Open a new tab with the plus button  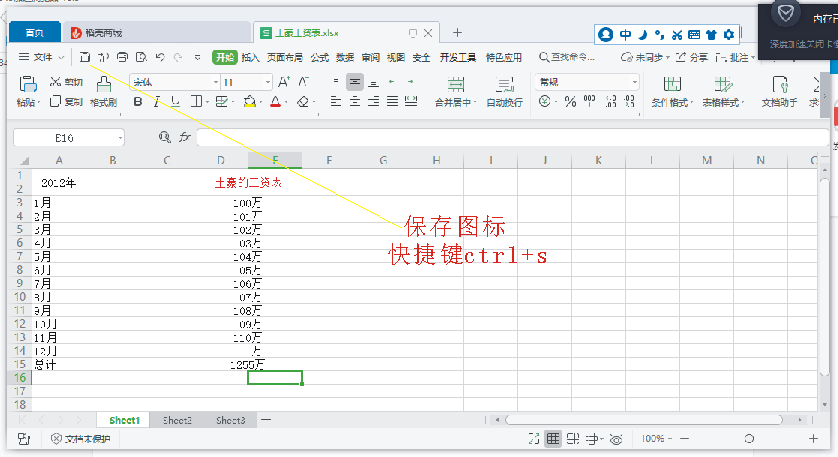pos(457,33)
